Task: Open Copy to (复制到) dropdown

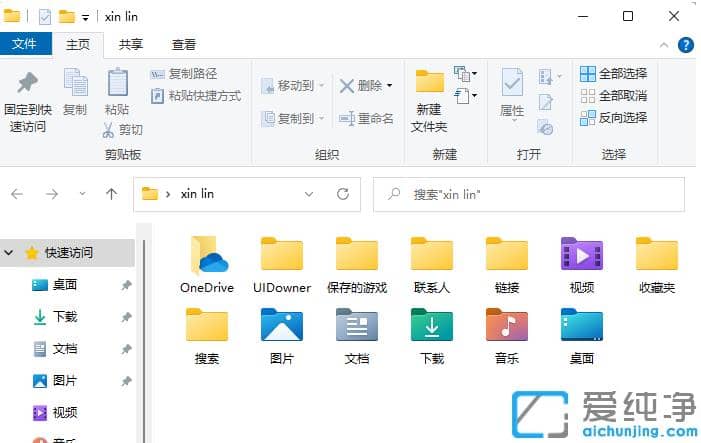Action: [x=292, y=118]
